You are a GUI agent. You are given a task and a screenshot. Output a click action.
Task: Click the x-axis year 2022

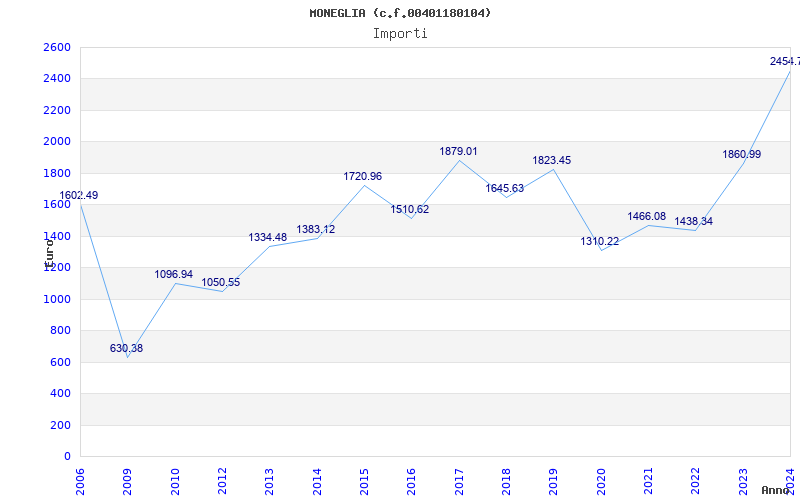695,481
